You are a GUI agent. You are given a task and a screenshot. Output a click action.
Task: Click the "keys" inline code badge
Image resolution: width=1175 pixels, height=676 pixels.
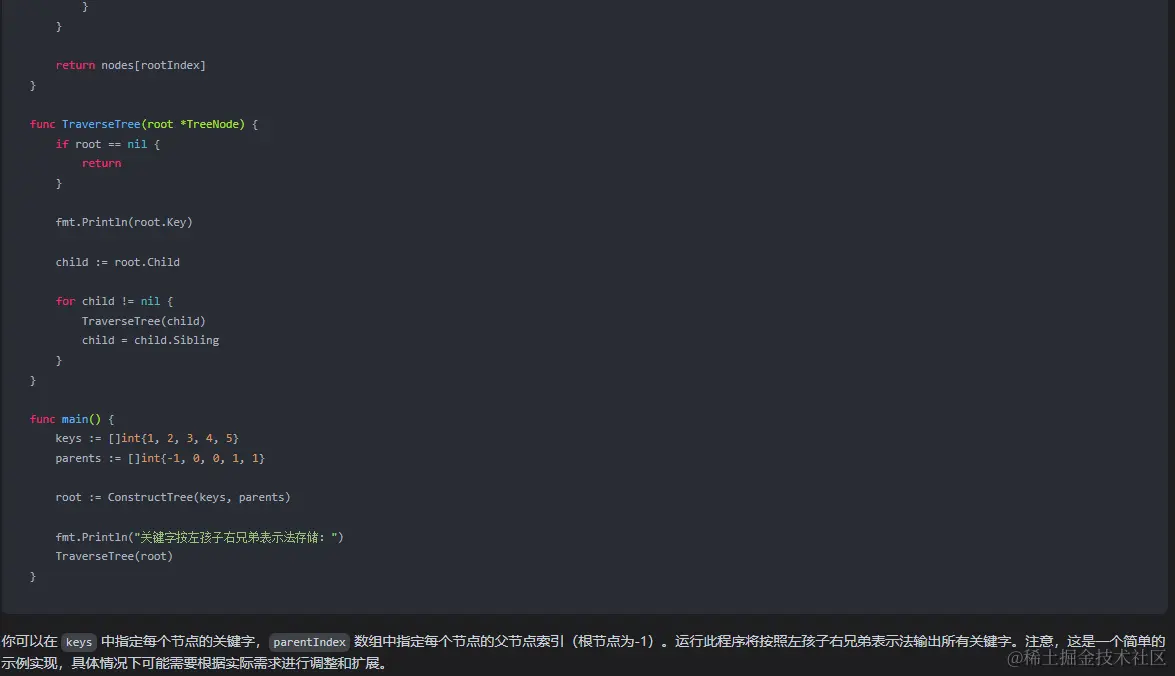pos(78,642)
